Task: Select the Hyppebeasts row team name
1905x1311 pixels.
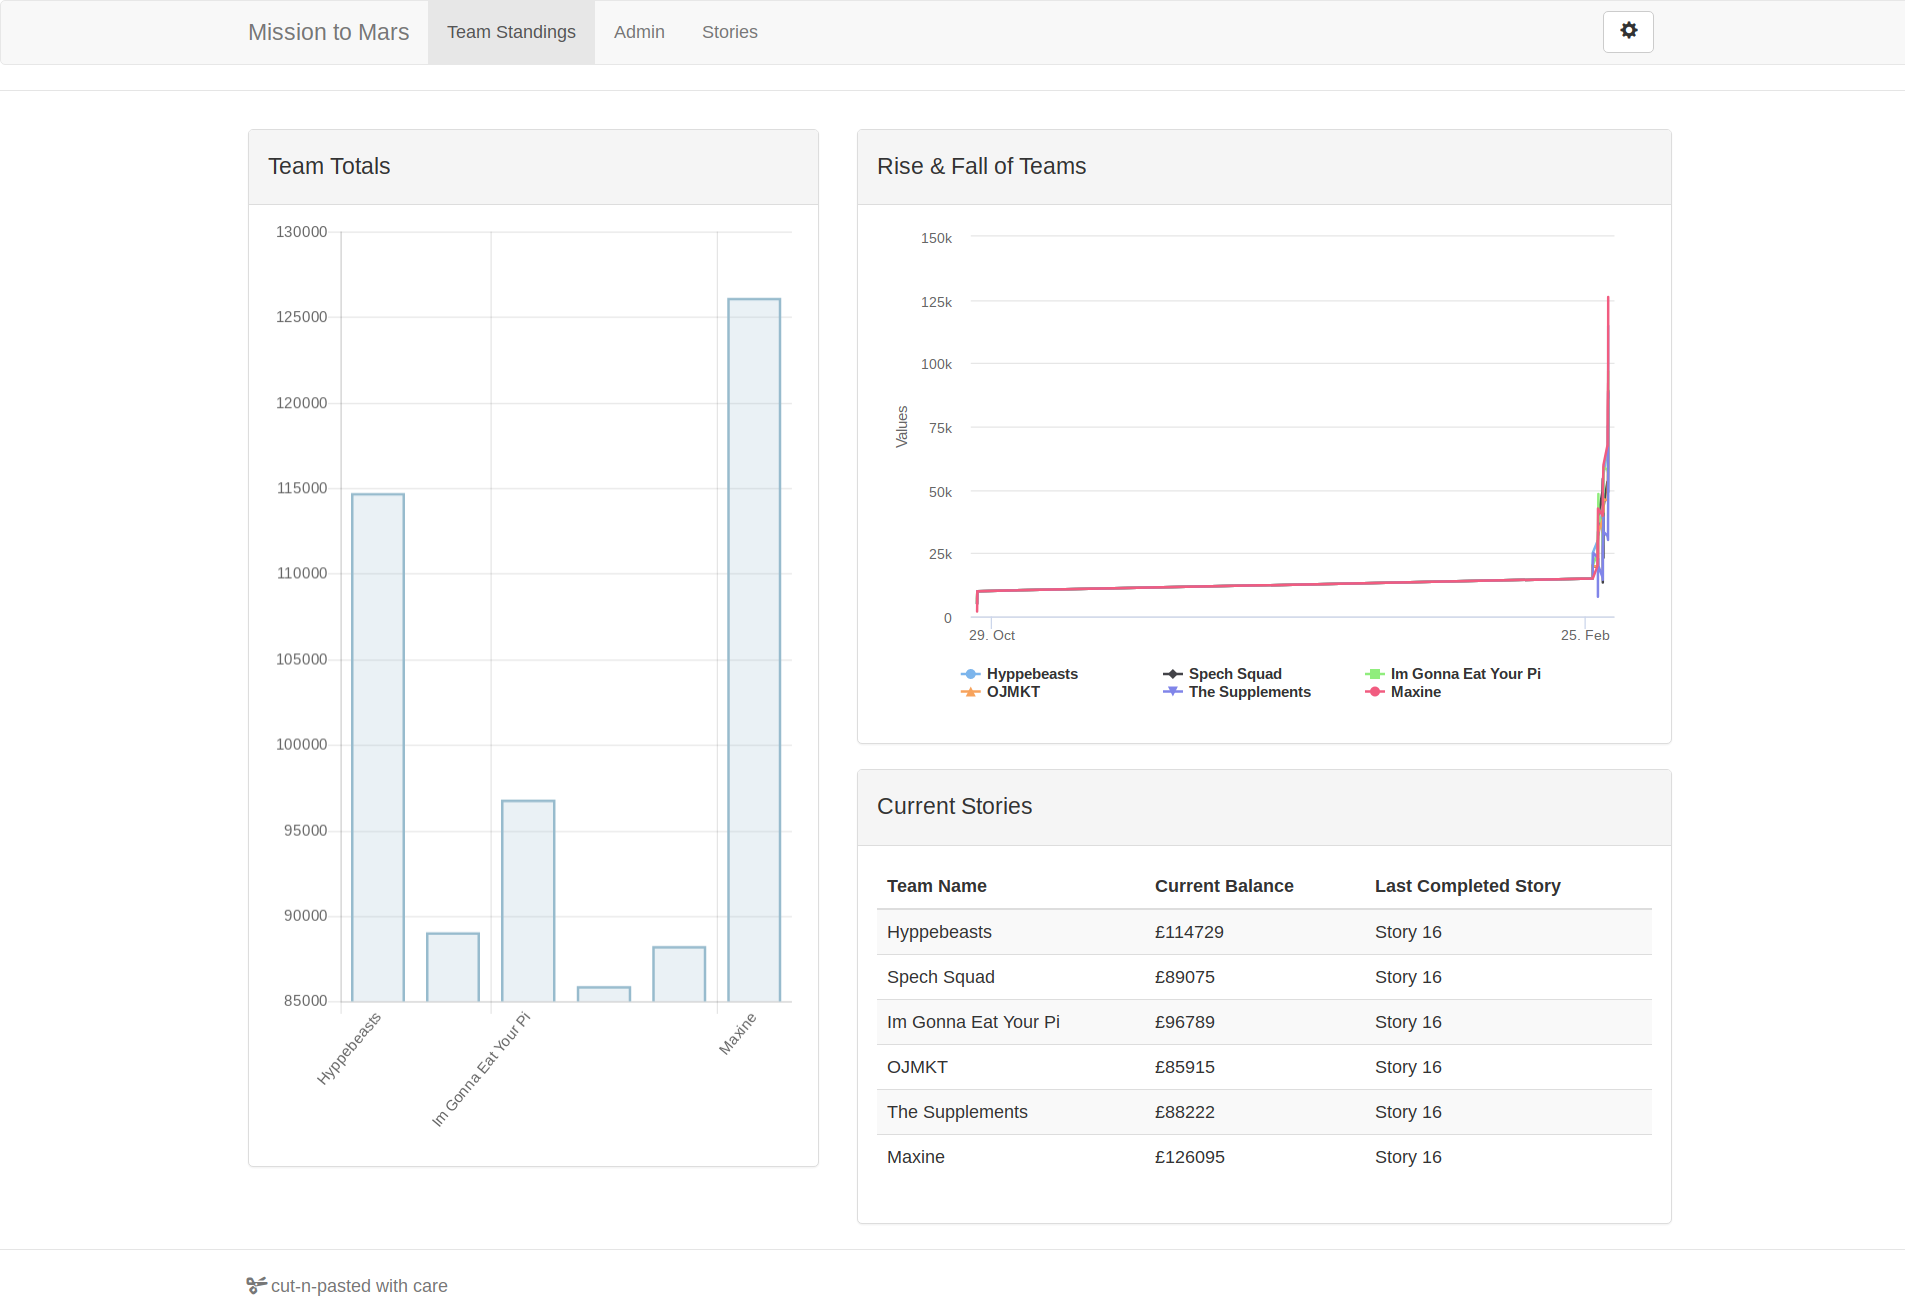Action: point(939,932)
